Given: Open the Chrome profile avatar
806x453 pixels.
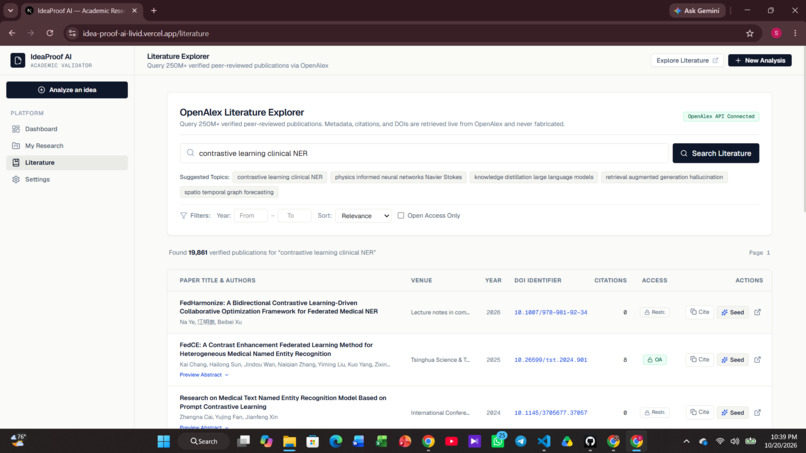Looking at the screenshot, I should coord(776,33).
